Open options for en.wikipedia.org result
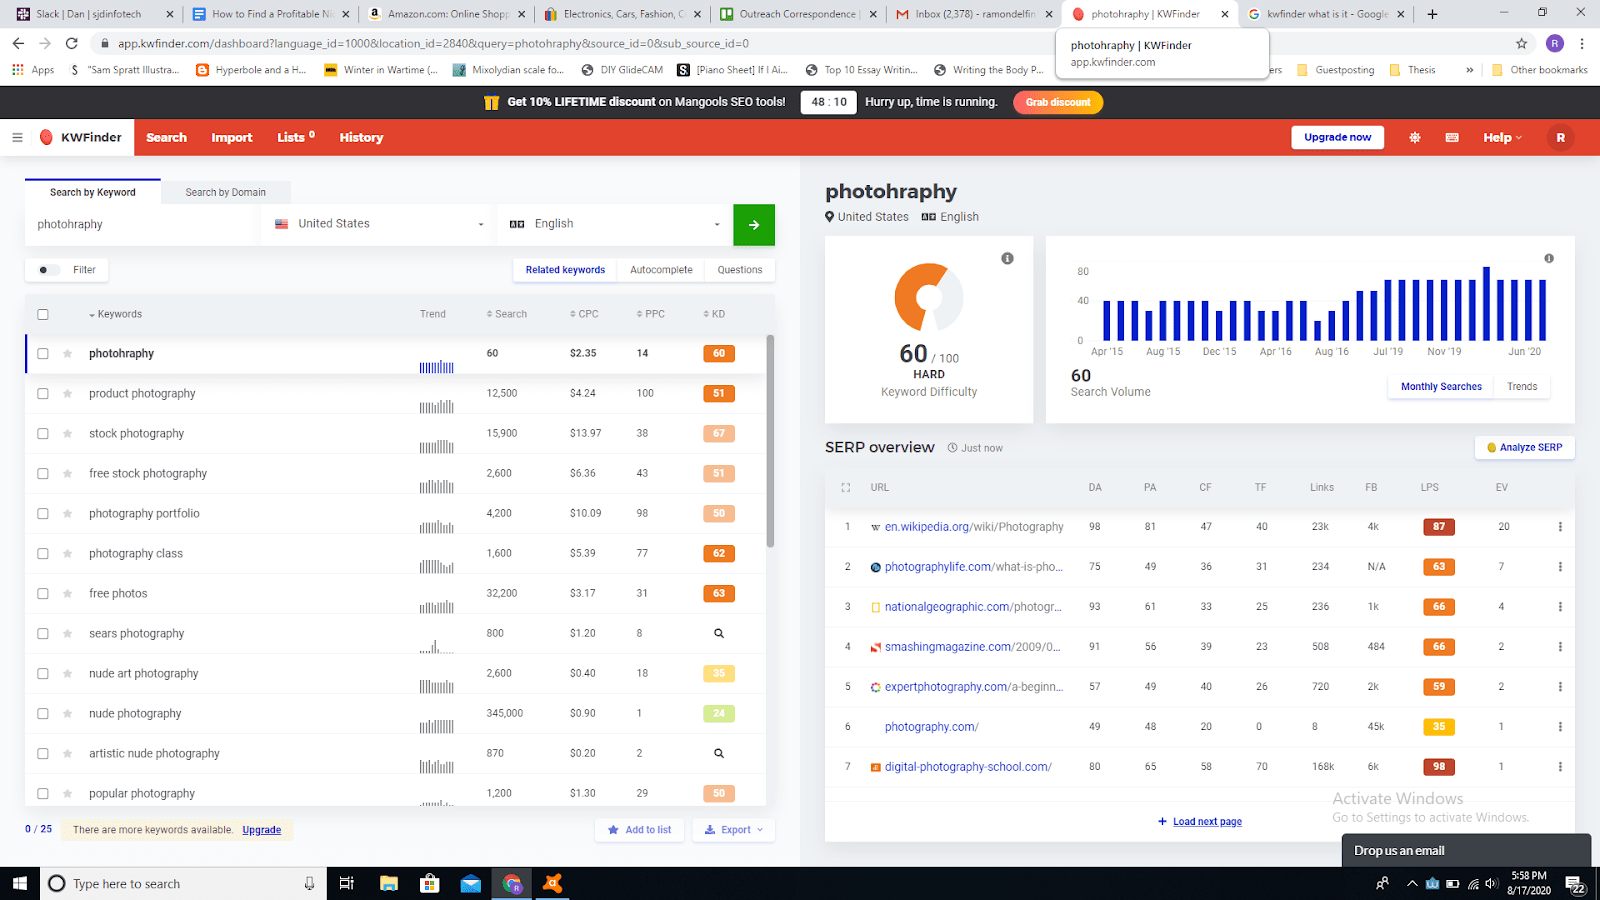1600x900 pixels. pos(1560,526)
